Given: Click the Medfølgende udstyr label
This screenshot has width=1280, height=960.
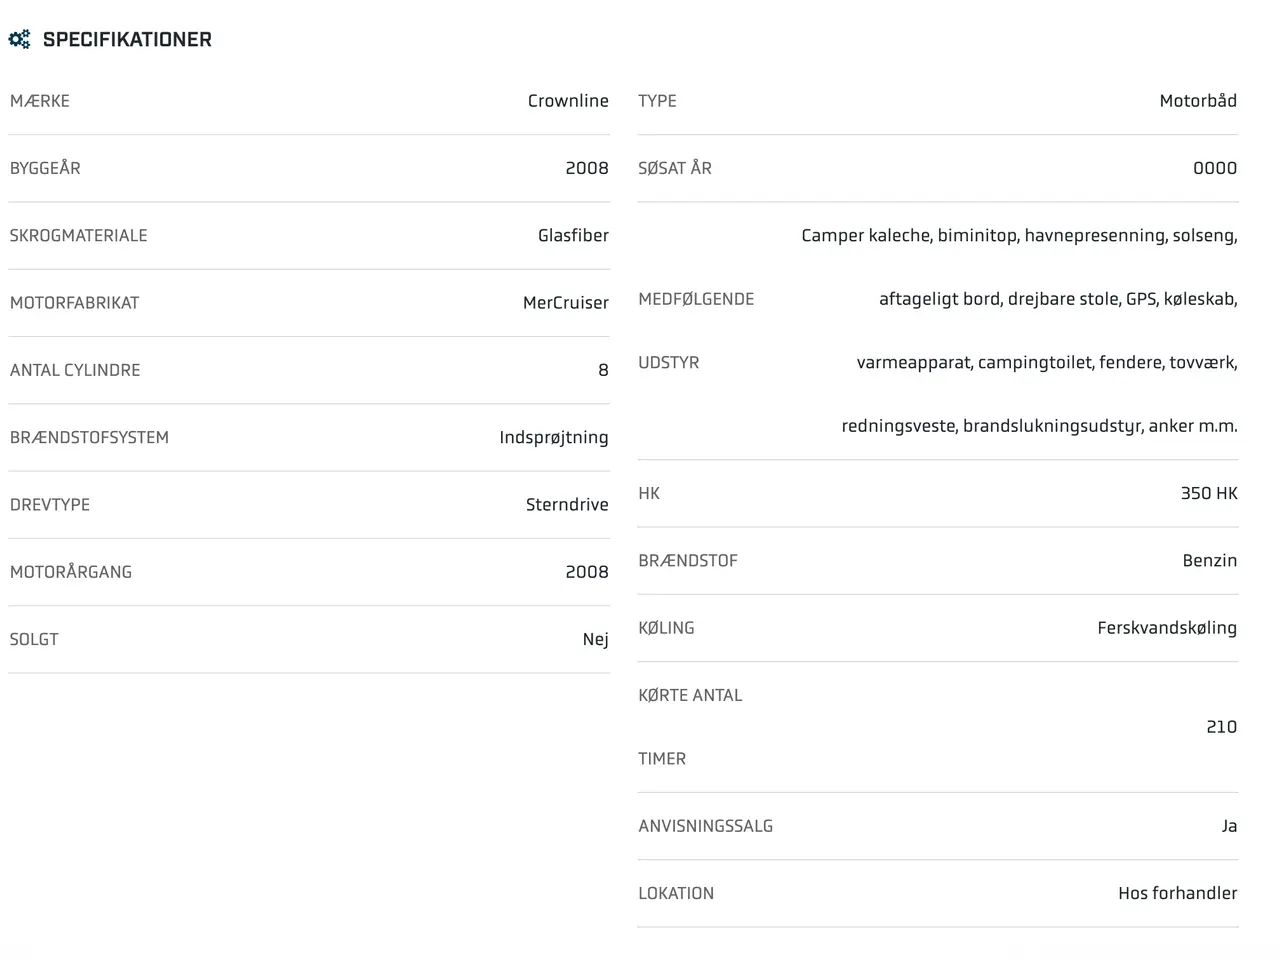Looking at the screenshot, I should tap(696, 331).
